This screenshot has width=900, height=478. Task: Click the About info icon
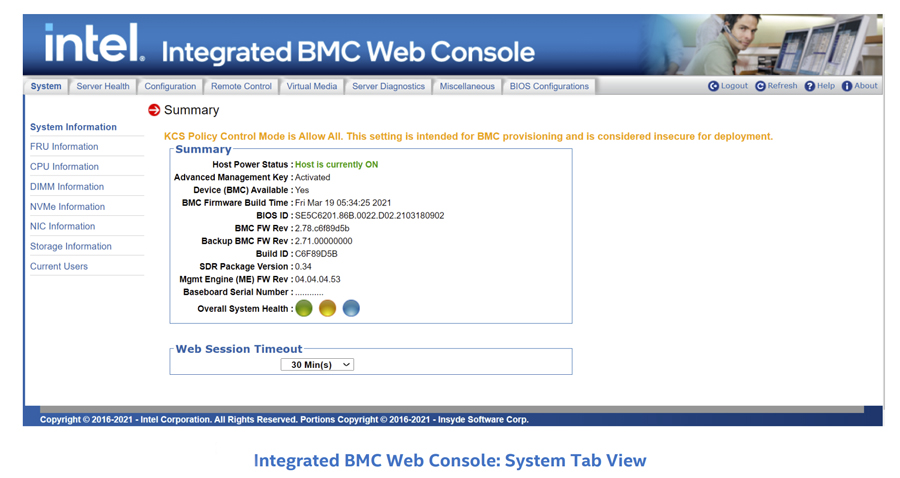point(847,86)
